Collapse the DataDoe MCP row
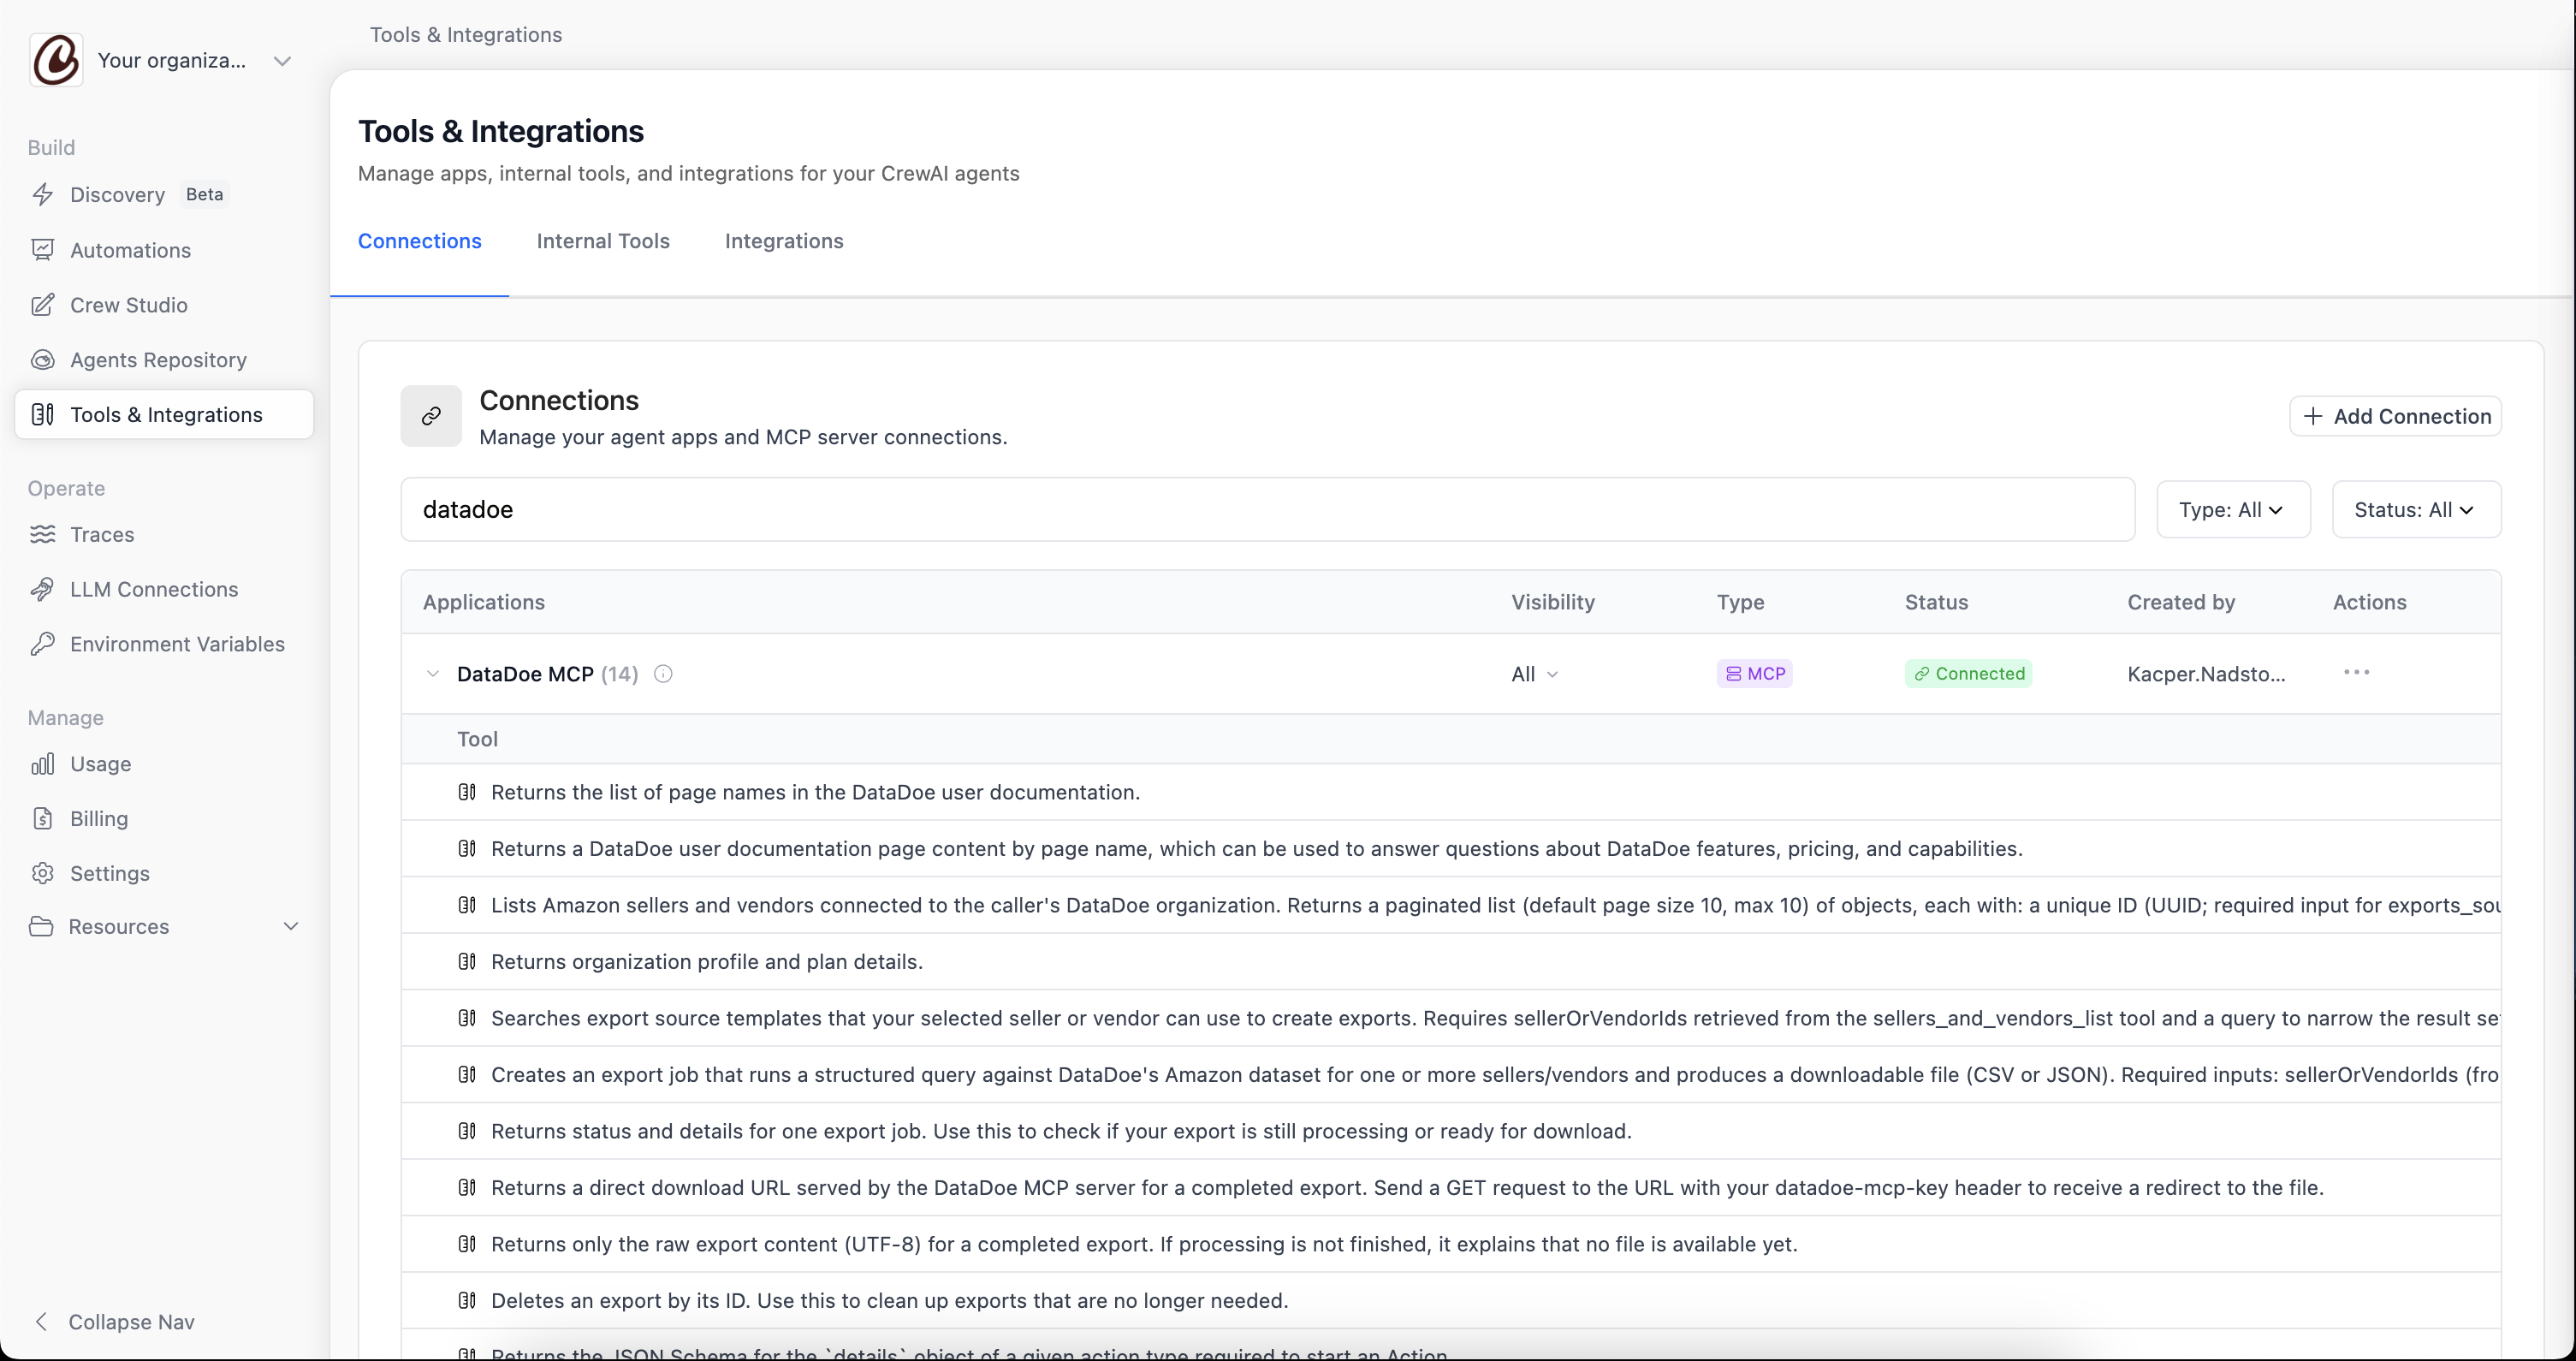 [433, 674]
